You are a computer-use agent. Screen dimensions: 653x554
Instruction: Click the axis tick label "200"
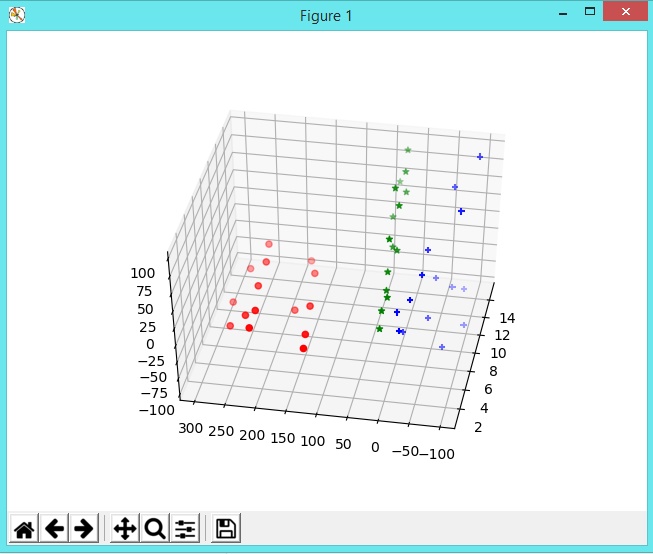252,435
